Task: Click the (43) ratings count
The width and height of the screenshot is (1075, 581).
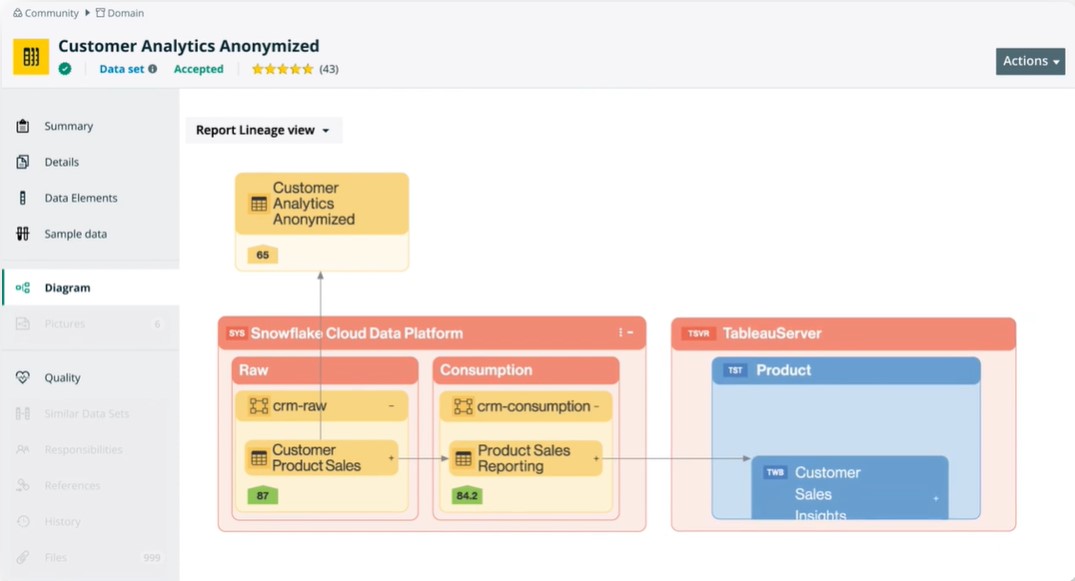Action: [x=329, y=69]
